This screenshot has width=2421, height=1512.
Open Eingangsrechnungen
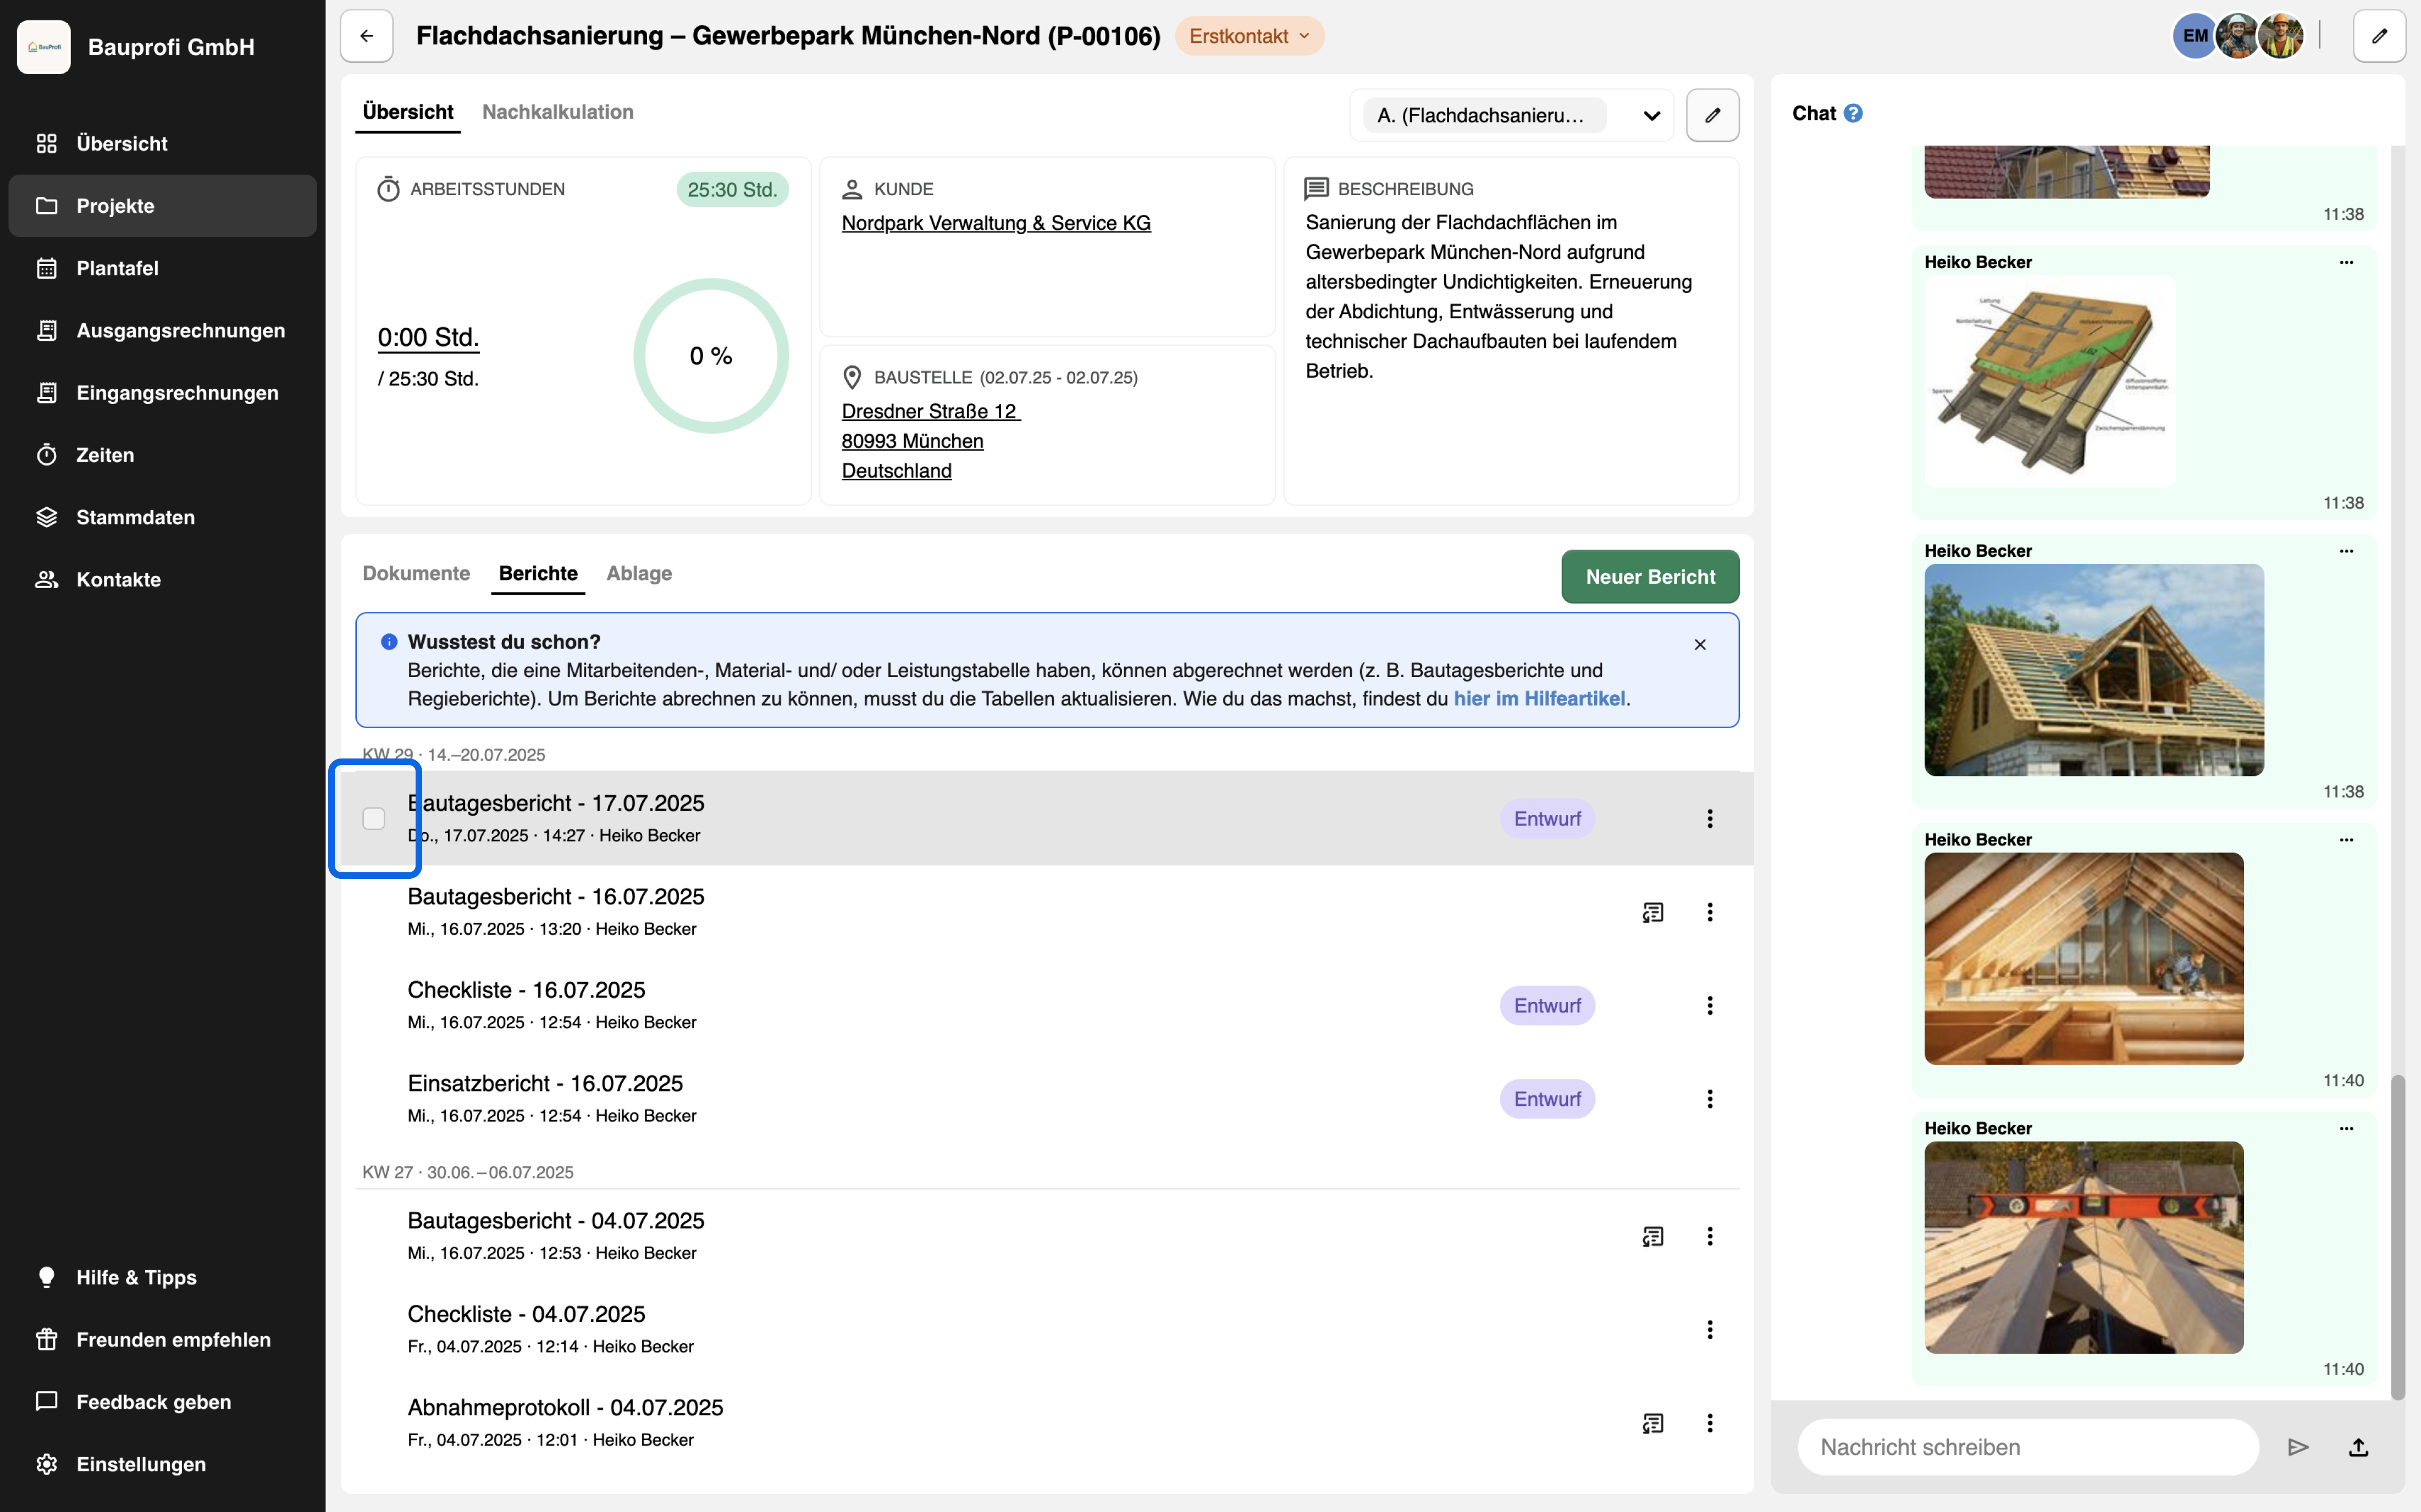coord(163,392)
